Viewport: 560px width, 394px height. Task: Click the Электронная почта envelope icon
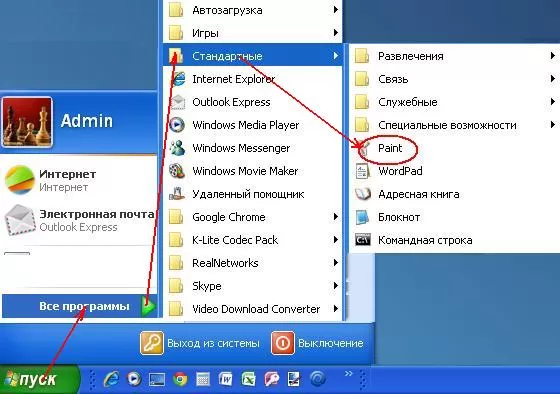(20, 220)
